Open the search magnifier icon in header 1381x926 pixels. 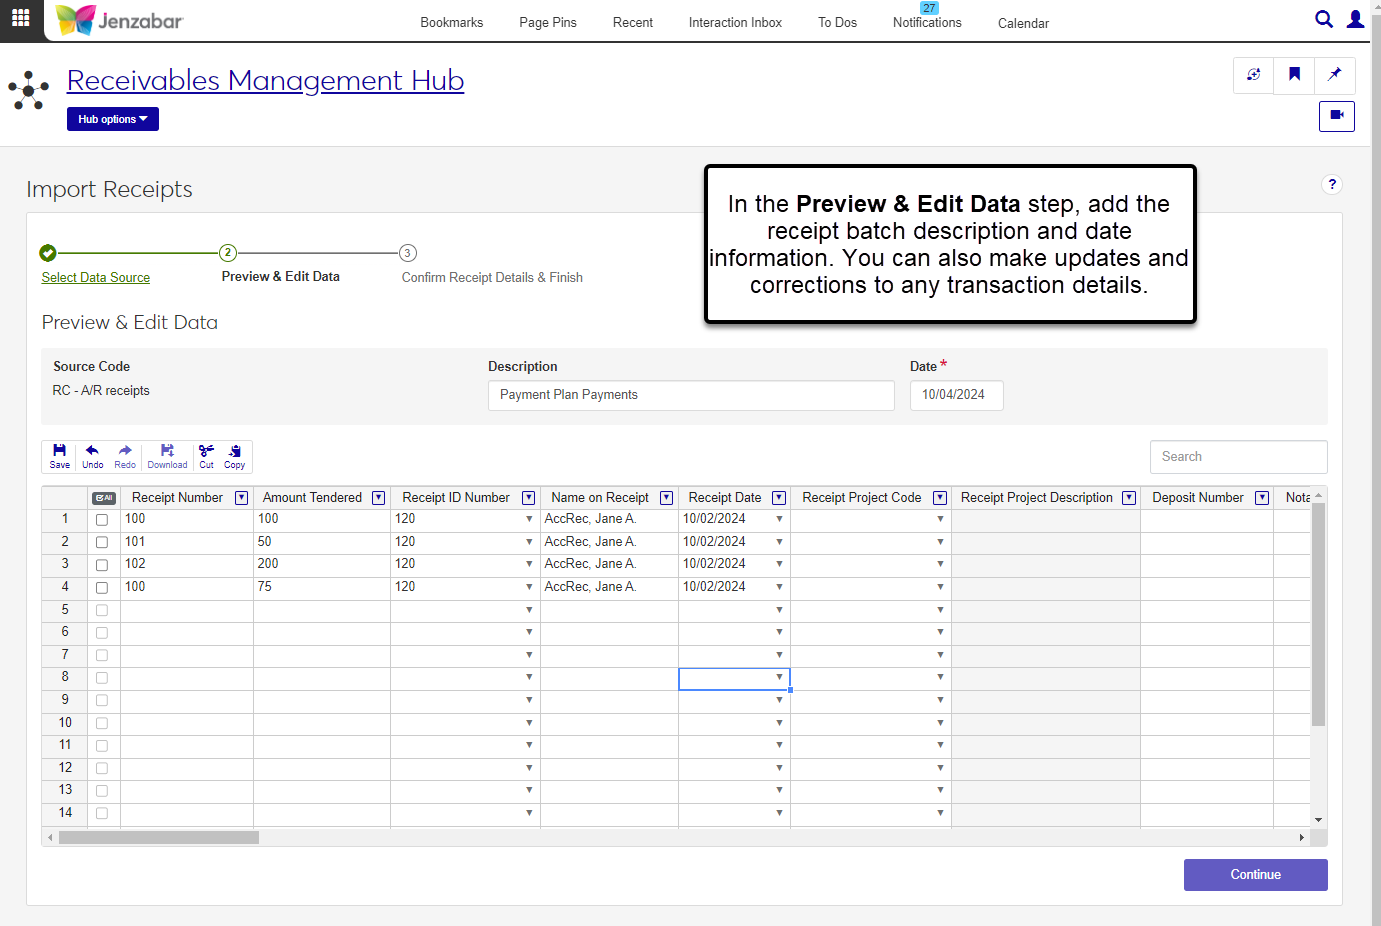[1323, 19]
